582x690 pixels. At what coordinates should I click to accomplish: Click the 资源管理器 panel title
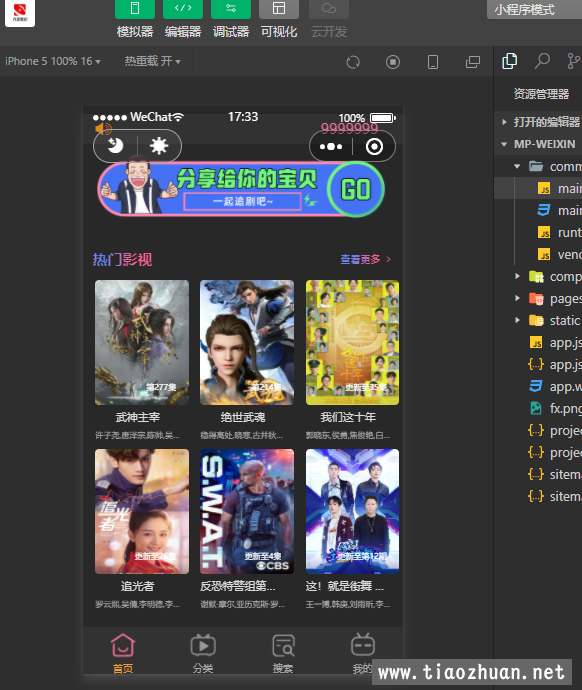click(541, 94)
